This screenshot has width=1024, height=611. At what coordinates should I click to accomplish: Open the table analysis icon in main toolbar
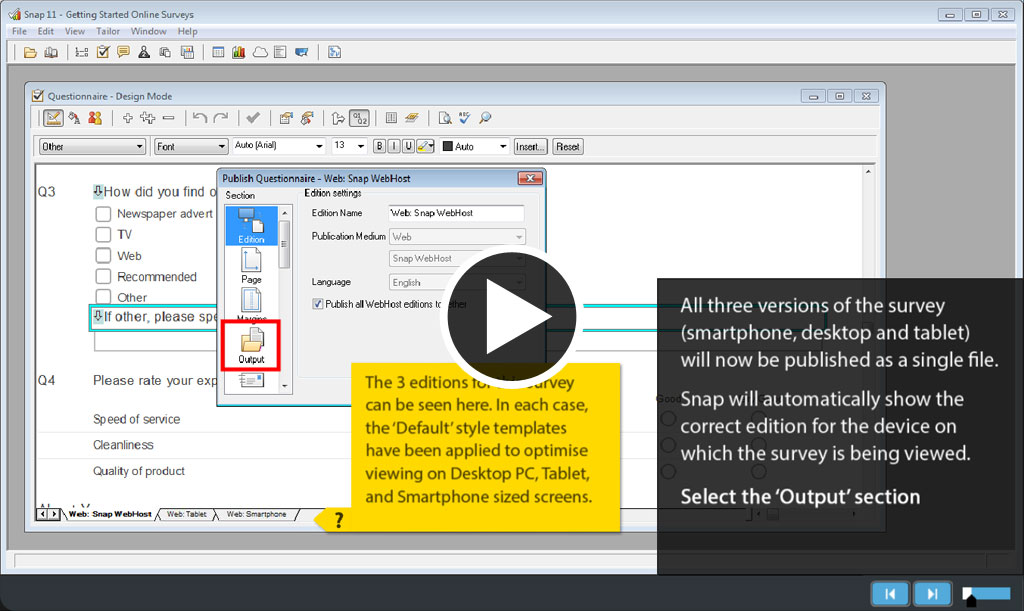[218, 52]
